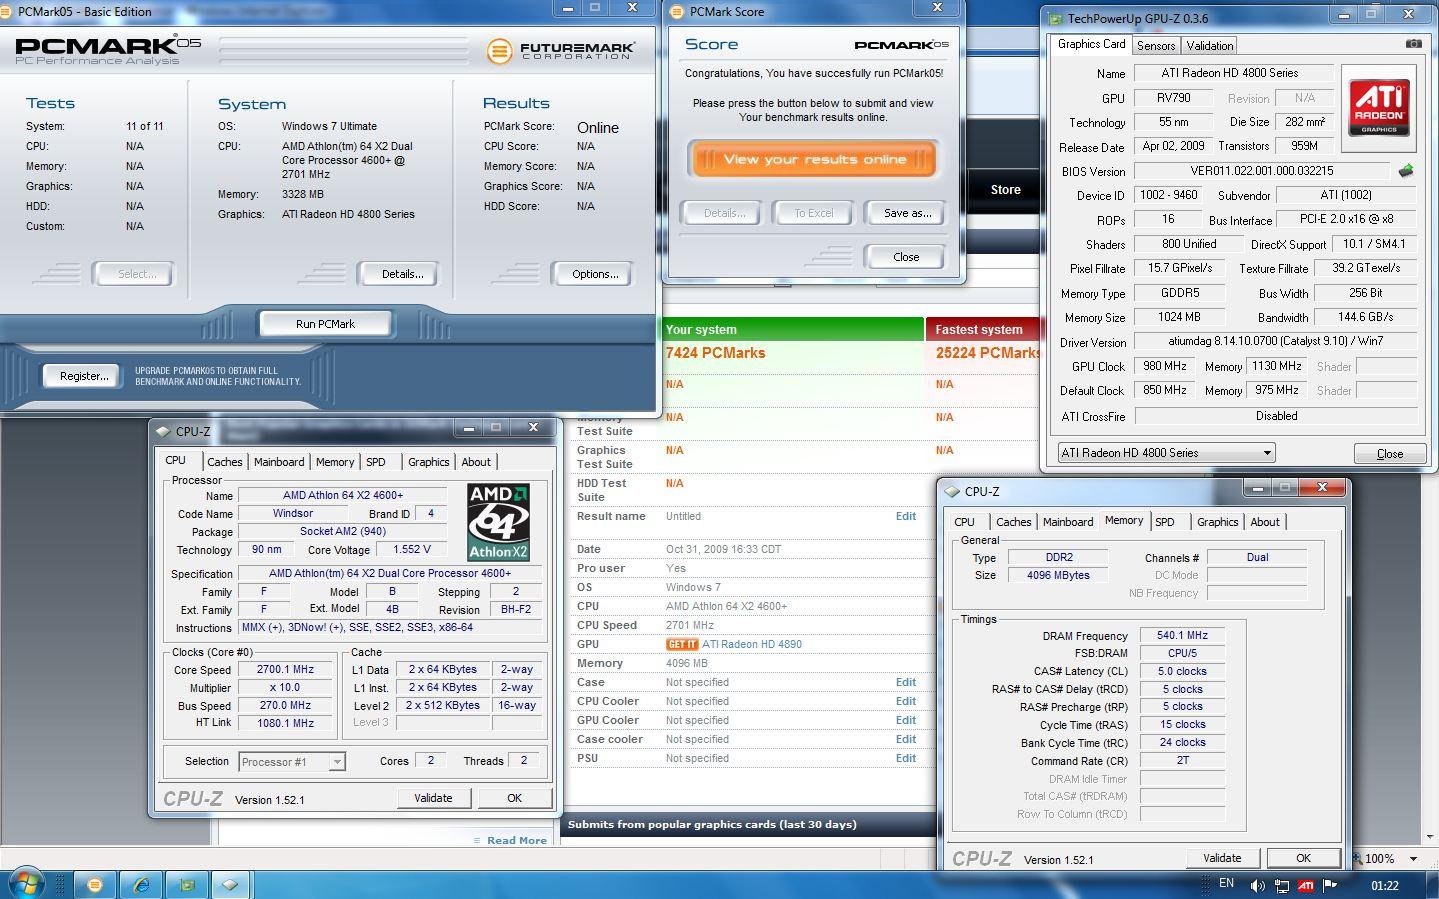The width and height of the screenshot is (1439, 899).
Task: Click View your results online button
Action: click(x=814, y=160)
